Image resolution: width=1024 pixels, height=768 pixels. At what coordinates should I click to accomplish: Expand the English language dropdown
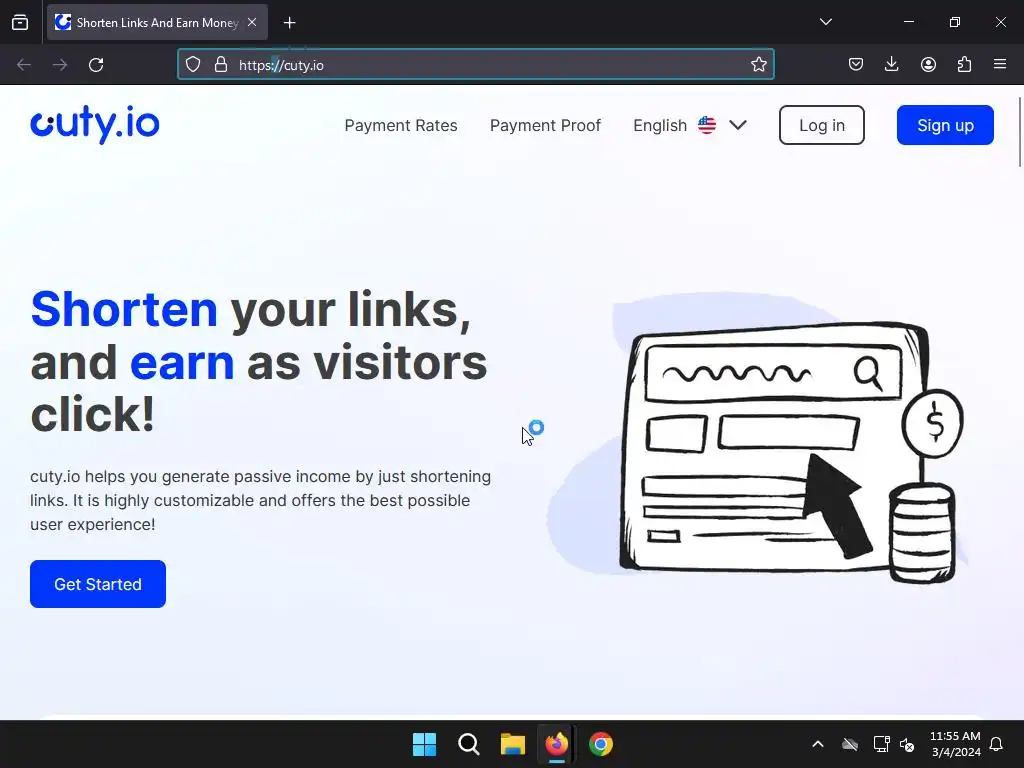(690, 125)
